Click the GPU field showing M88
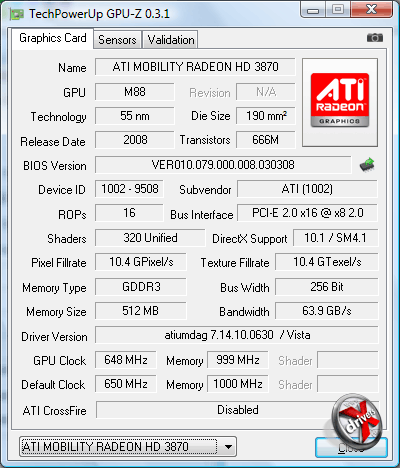Viewport: 400px width, 468px height. (135, 92)
